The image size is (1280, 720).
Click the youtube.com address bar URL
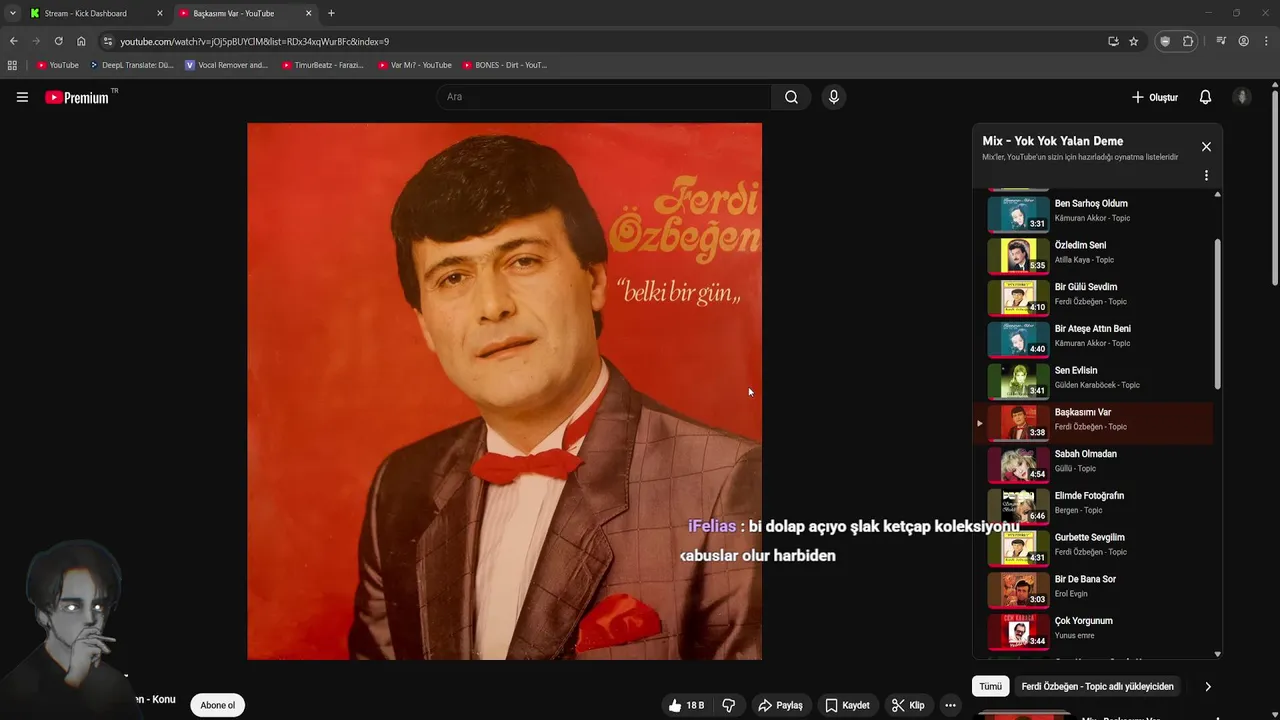[x=254, y=42]
